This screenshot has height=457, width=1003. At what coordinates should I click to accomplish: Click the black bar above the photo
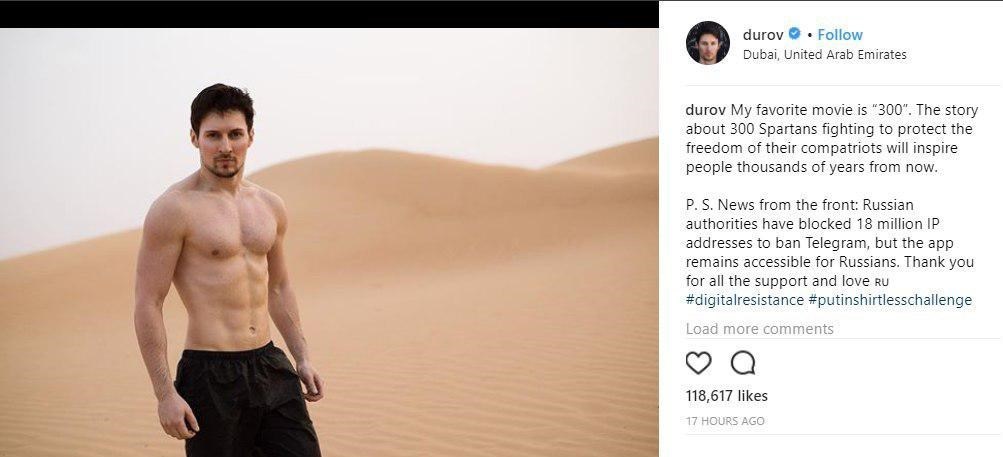click(x=329, y=14)
